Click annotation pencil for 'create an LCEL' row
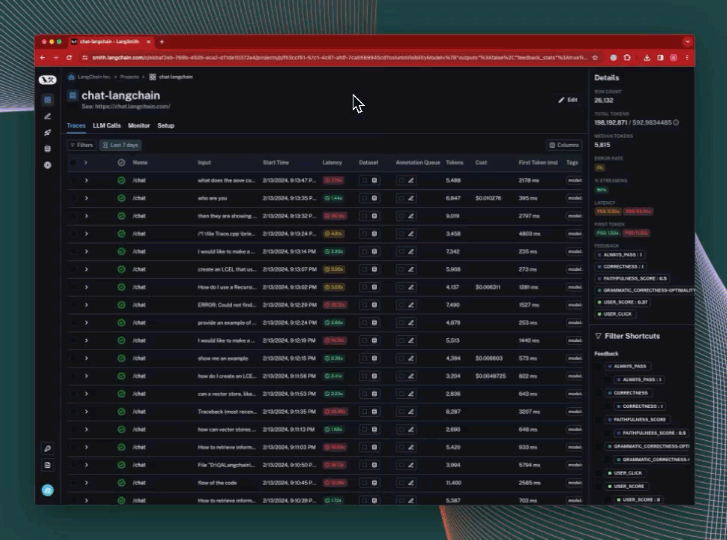This screenshot has width=727, height=540. (411, 269)
